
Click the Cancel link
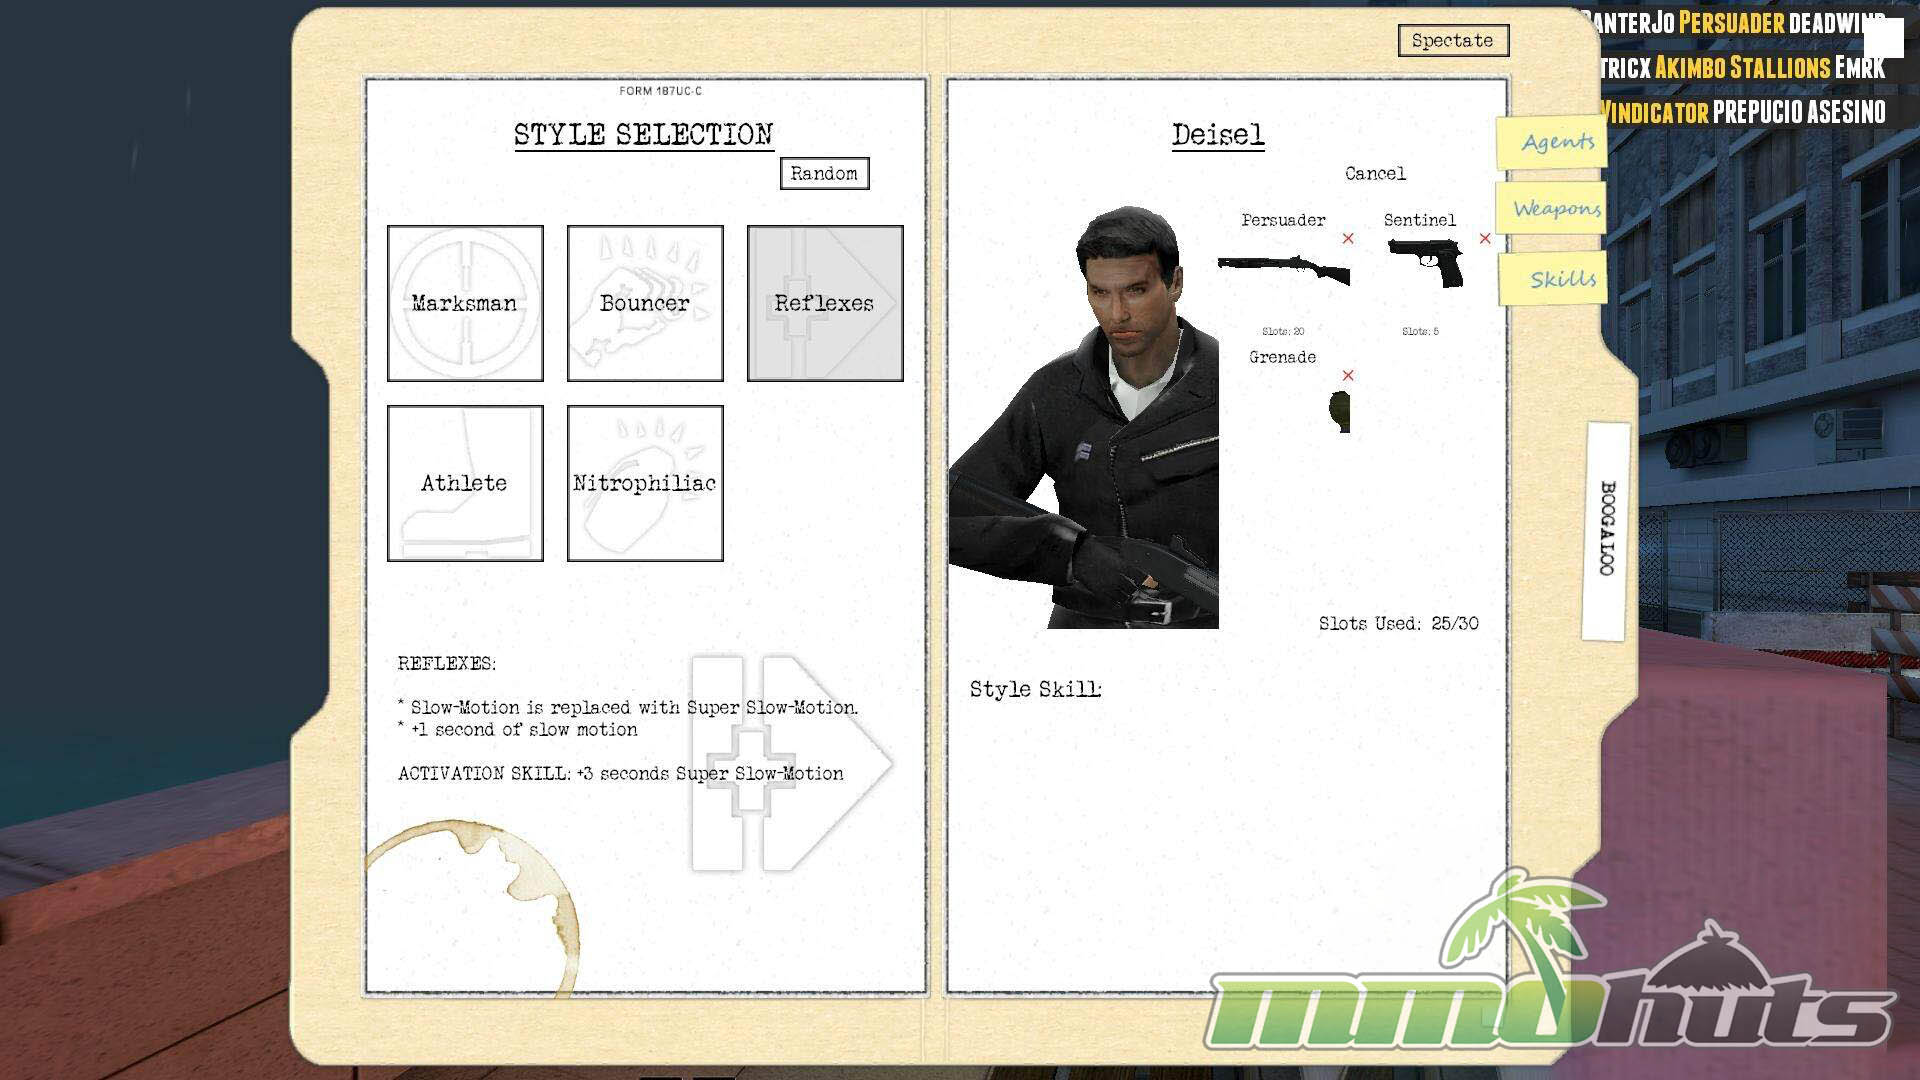click(x=1375, y=174)
